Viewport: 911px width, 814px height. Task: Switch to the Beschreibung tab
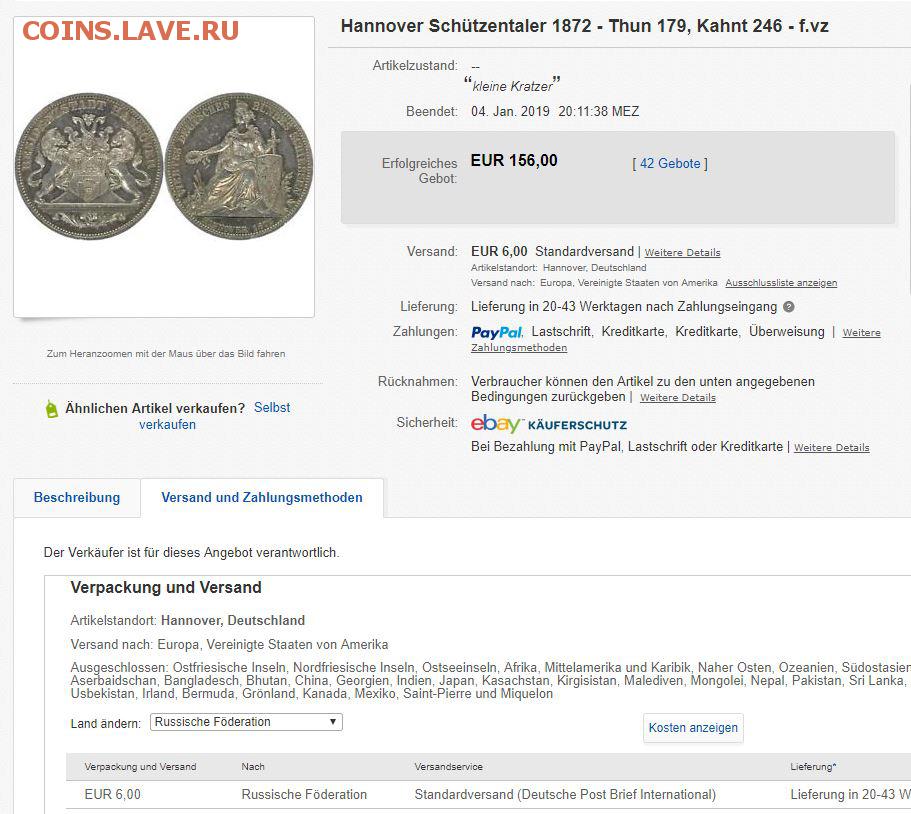77,497
